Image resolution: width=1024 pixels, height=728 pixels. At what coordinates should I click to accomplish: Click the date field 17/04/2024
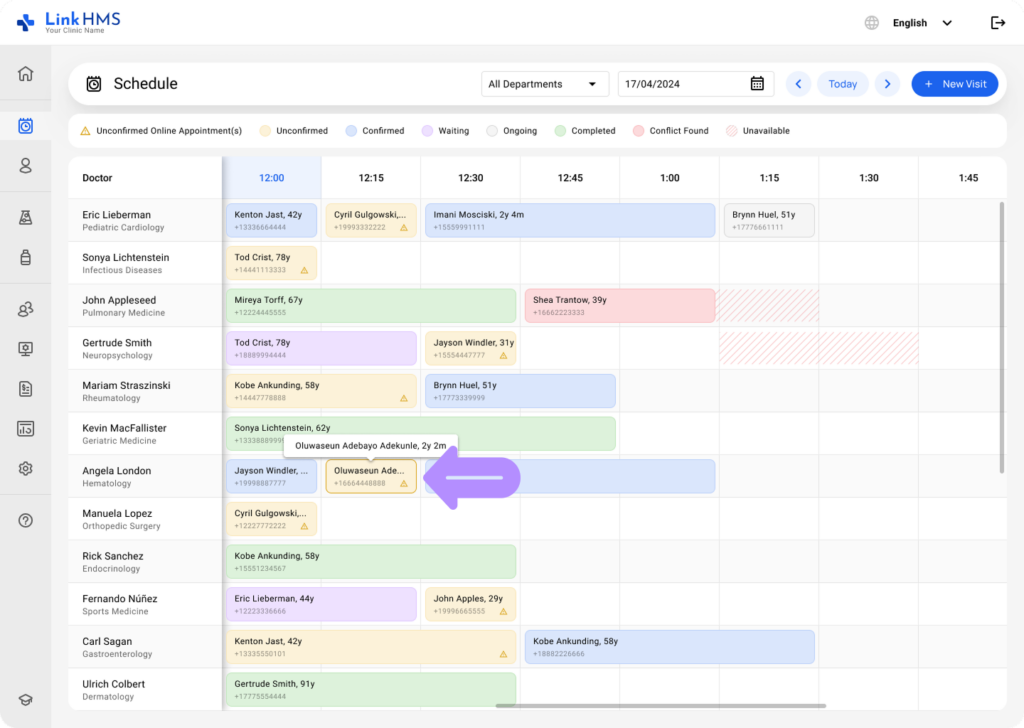pyautogui.click(x=696, y=84)
